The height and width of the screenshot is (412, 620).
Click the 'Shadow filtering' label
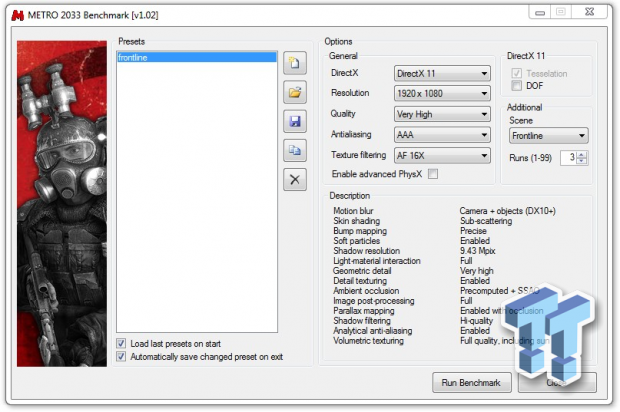(362, 321)
